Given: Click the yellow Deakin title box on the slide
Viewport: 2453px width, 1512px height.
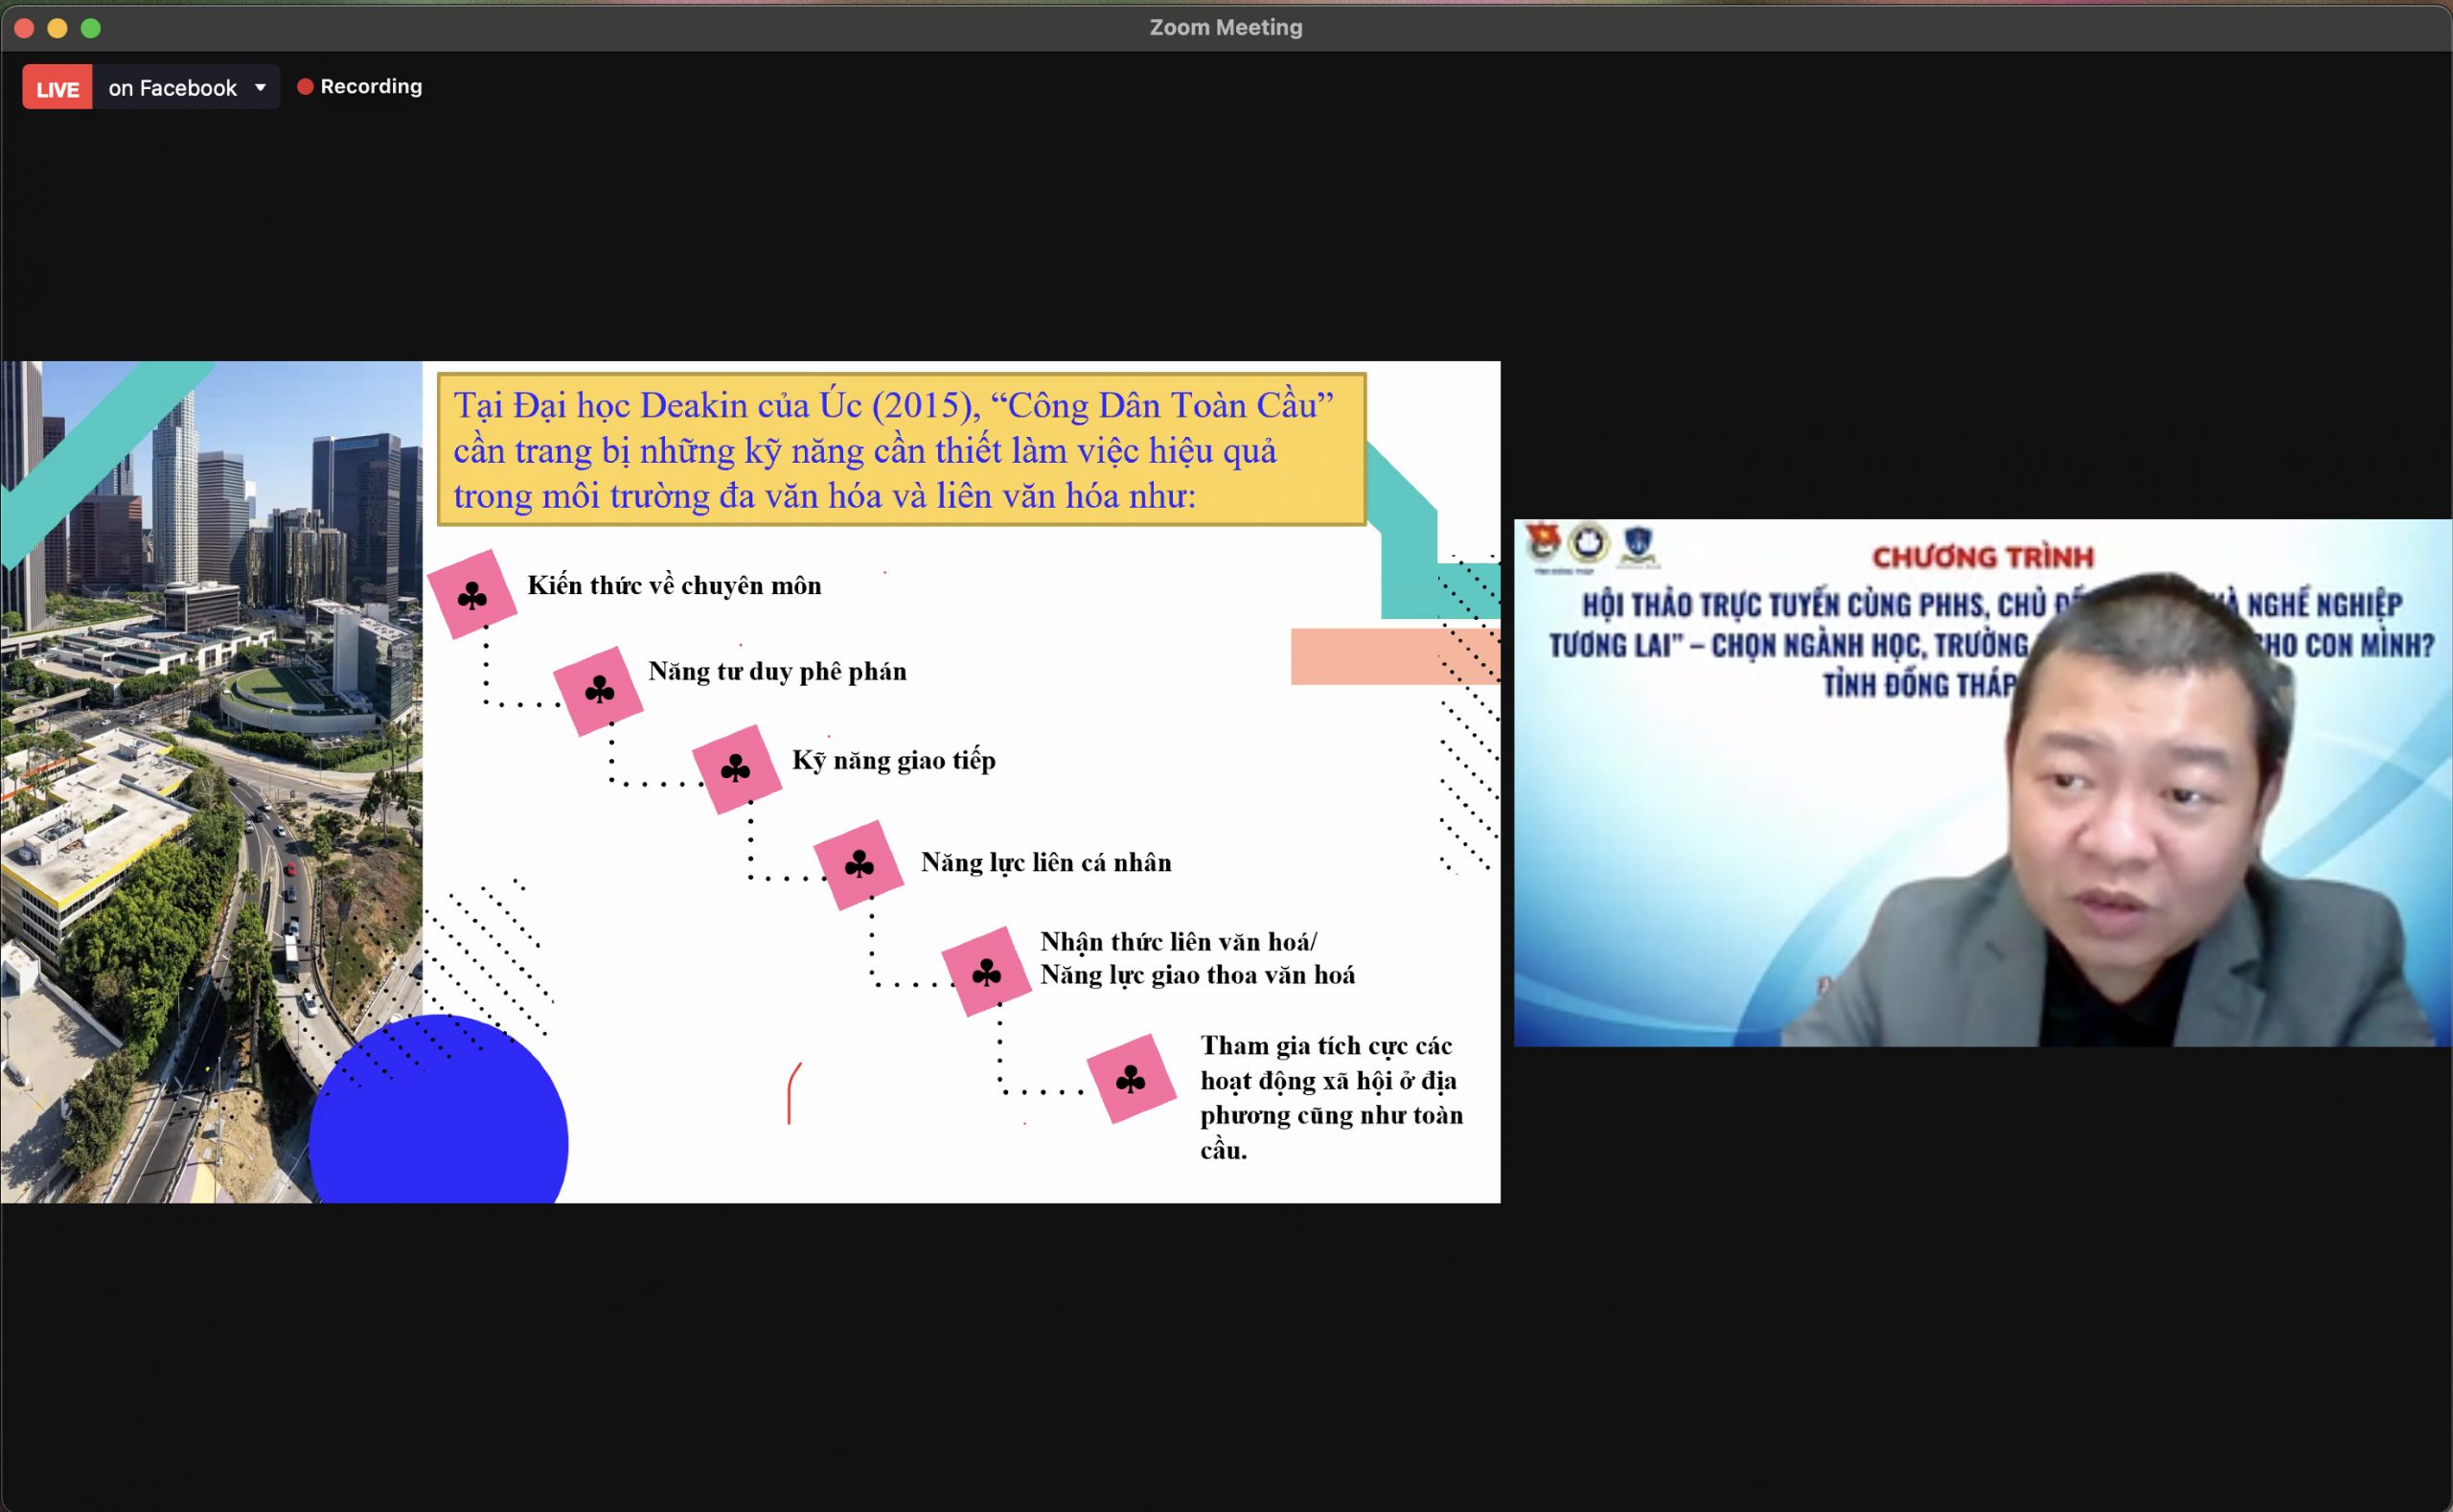Looking at the screenshot, I should coord(900,449).
